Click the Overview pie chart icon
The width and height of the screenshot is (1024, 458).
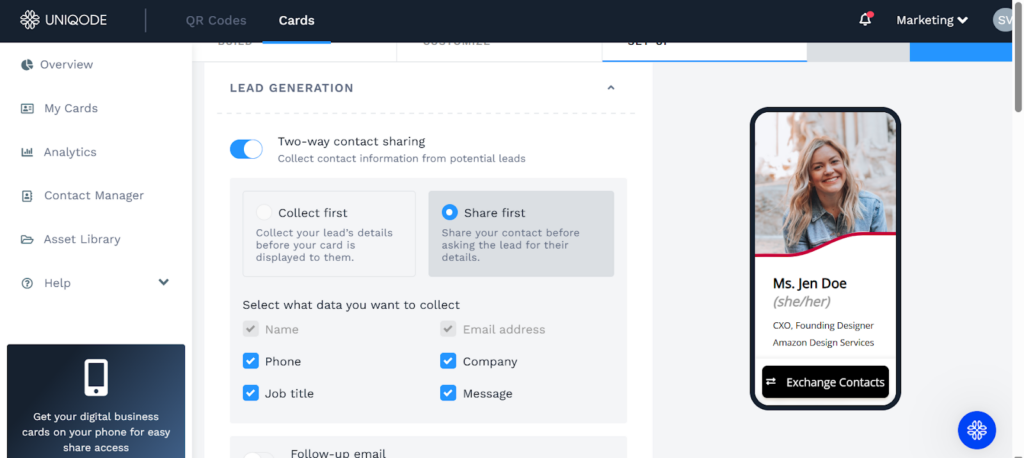click(27, 65)
